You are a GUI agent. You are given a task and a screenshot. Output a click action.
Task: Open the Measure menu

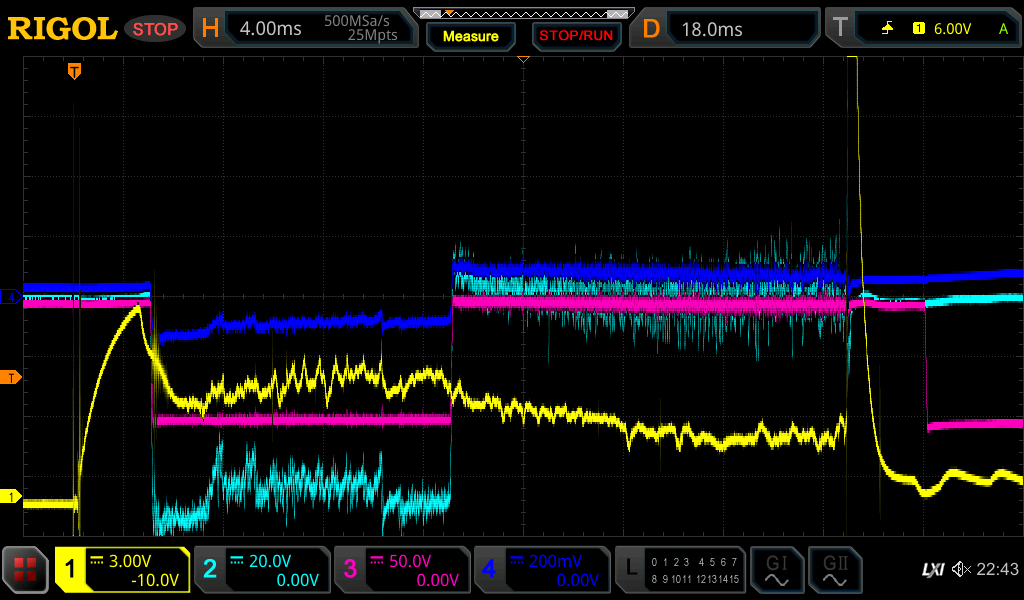[x=470, y=36]
